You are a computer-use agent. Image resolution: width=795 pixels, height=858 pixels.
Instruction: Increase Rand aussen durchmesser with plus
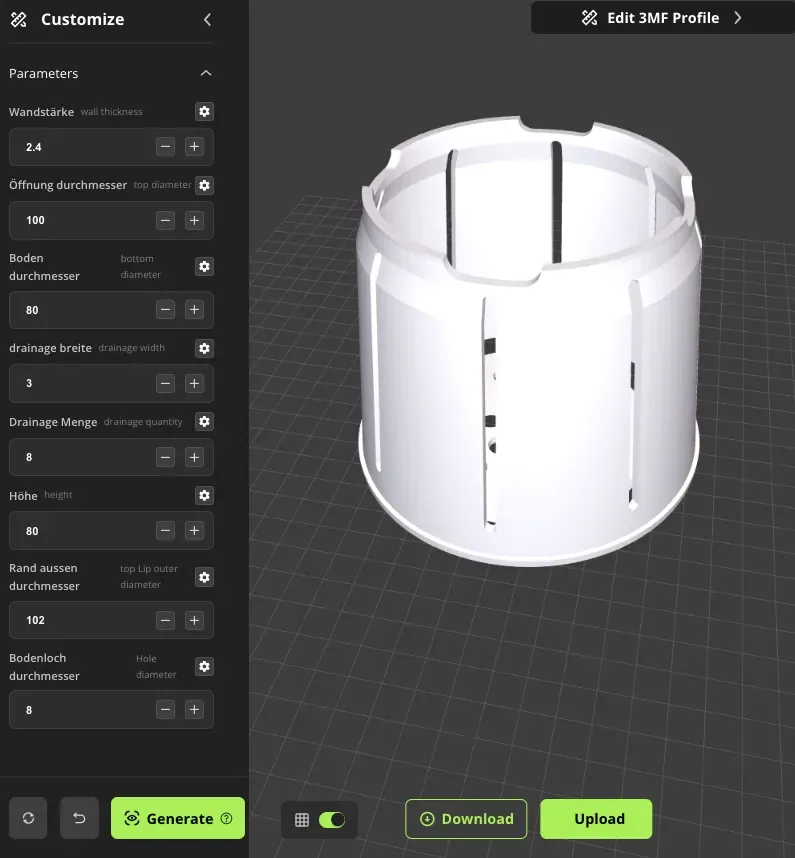coord(194,620)
